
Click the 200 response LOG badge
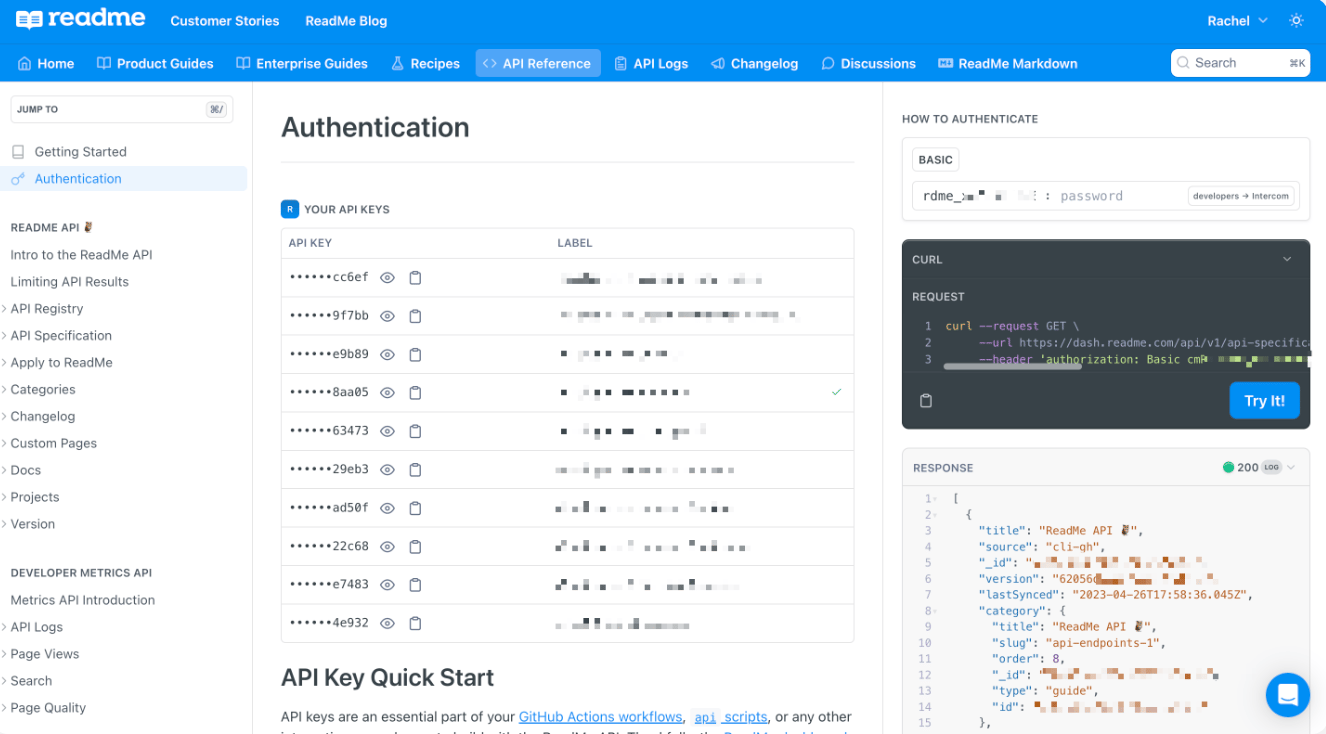tap(1271, 467)
